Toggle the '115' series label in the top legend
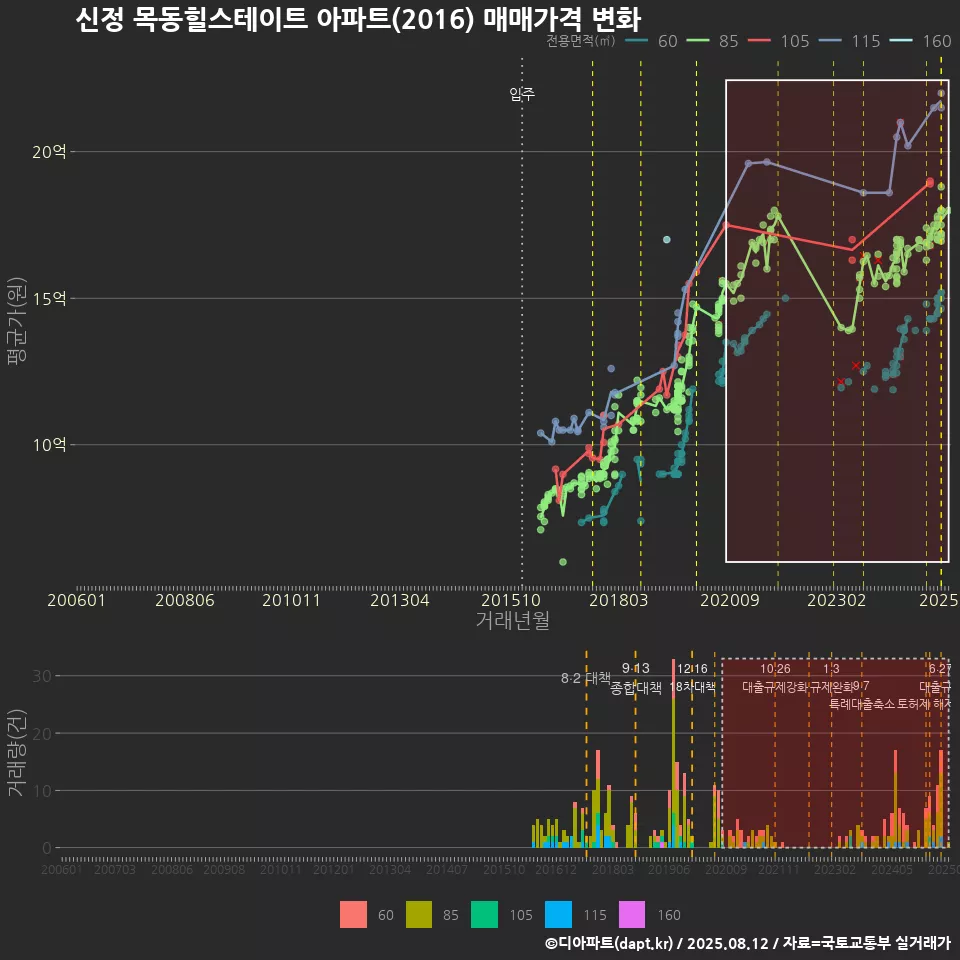The width and height of the screenshot is (960, 960). 866,41
